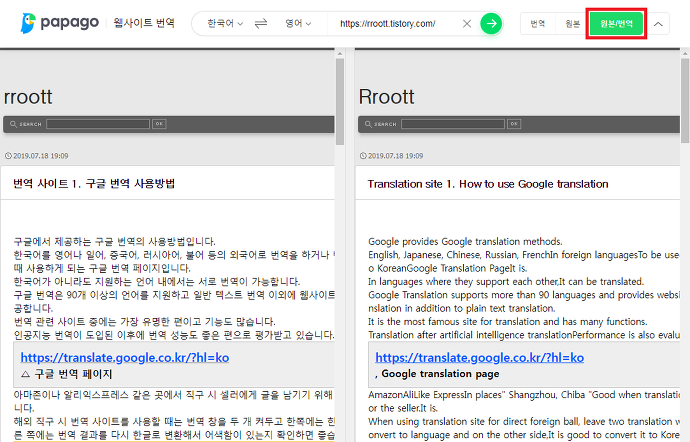Open the Google translate link in left pane

click(125, 357)
